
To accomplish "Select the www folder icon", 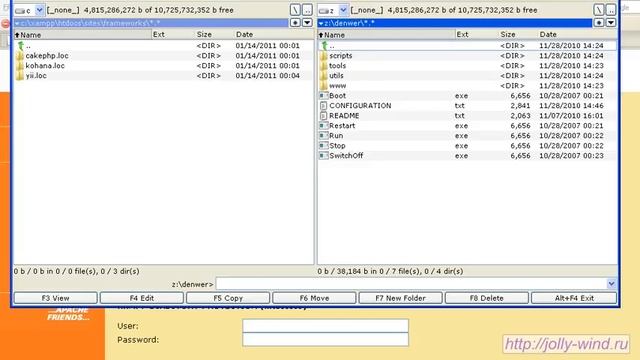I will (x=324, y=86).
